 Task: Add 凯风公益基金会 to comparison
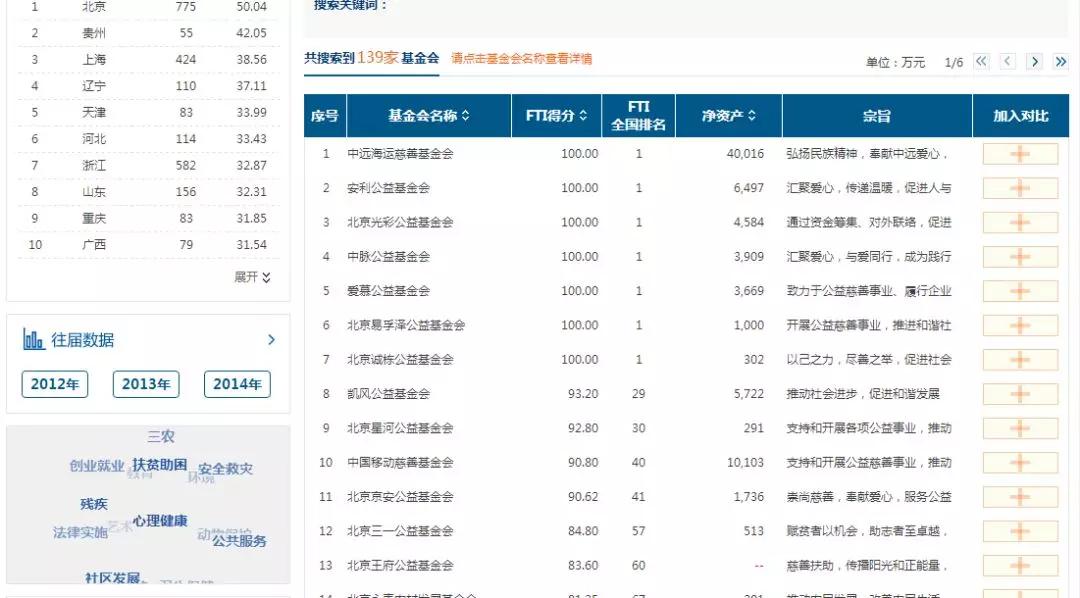pyautogui.click(x=1020, y=394)
